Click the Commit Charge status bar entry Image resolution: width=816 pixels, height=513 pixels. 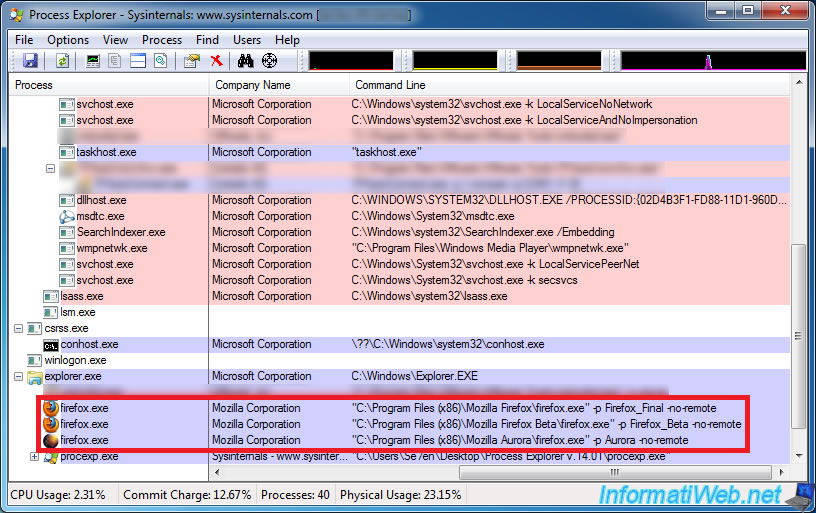tap(187, 495)
